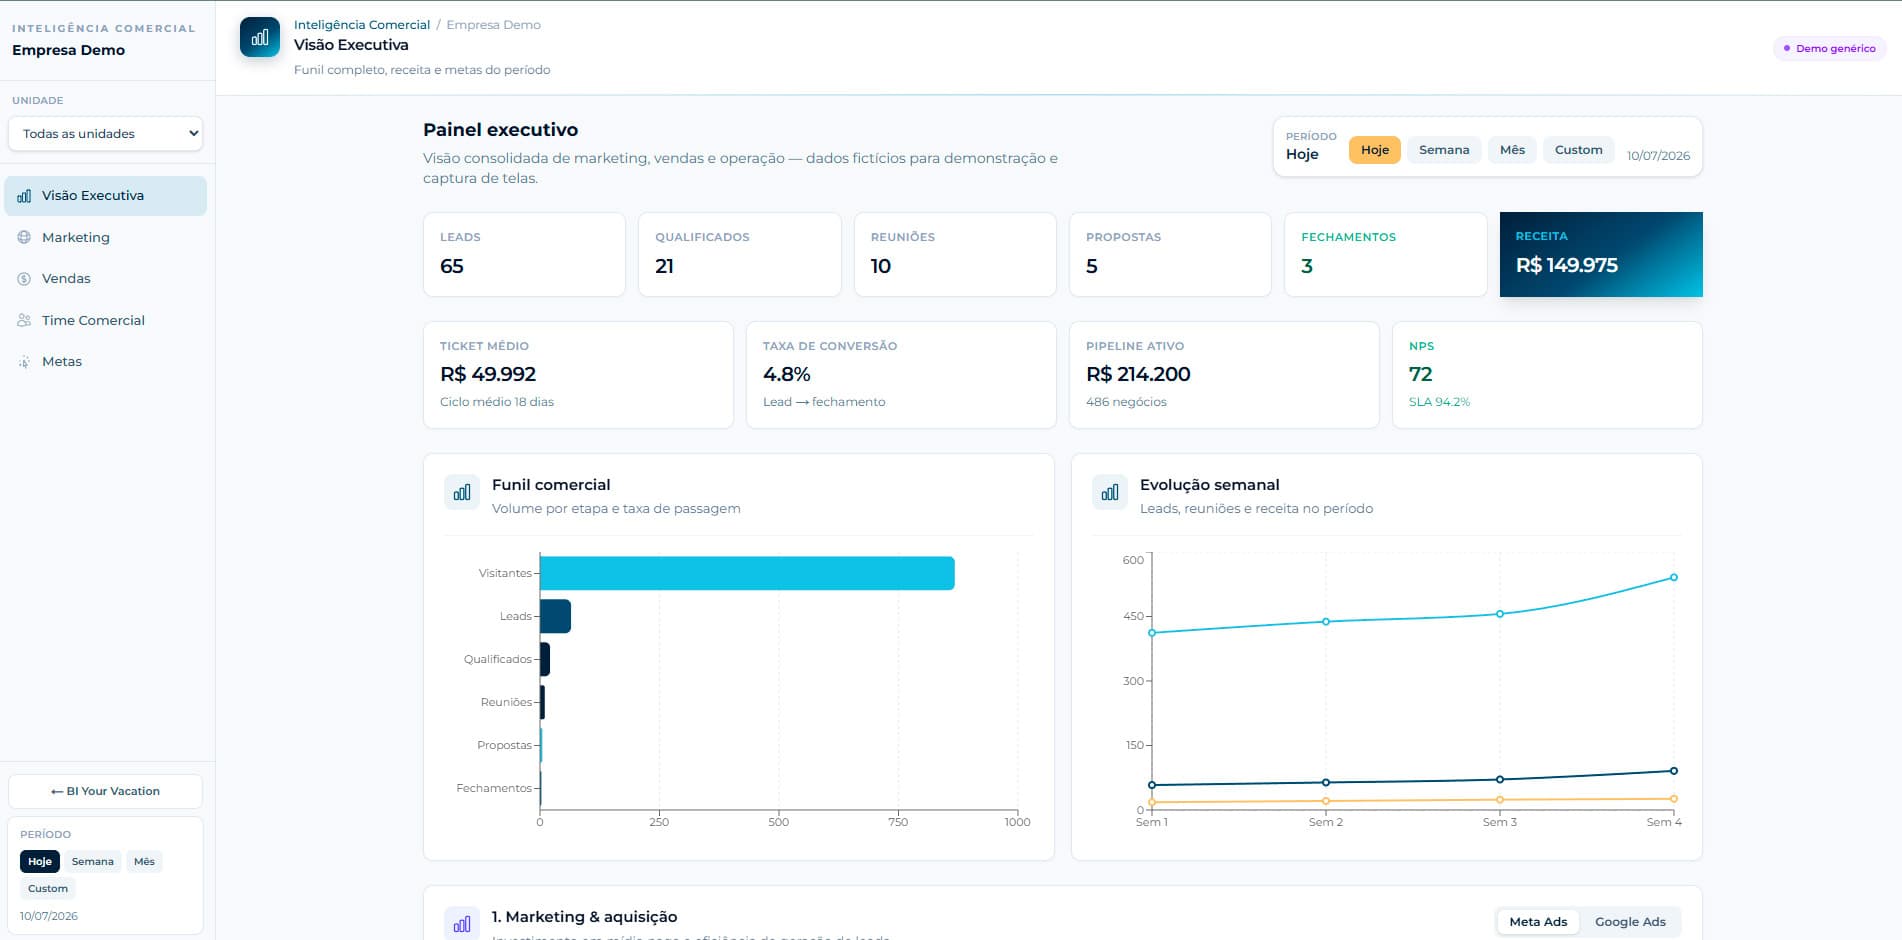Open Visão Executiva menu item
This screenshot has width=1902, height=940.
click(x=106, y=196)
